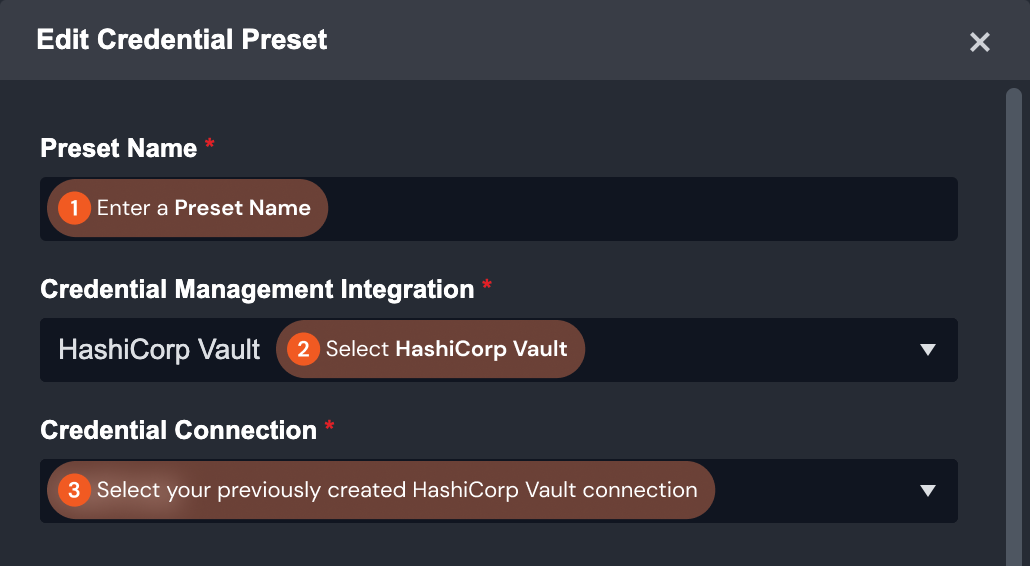Click the Edit Credential Preset title
Screen dimensions: 1030x566
[x=182, y=40]
